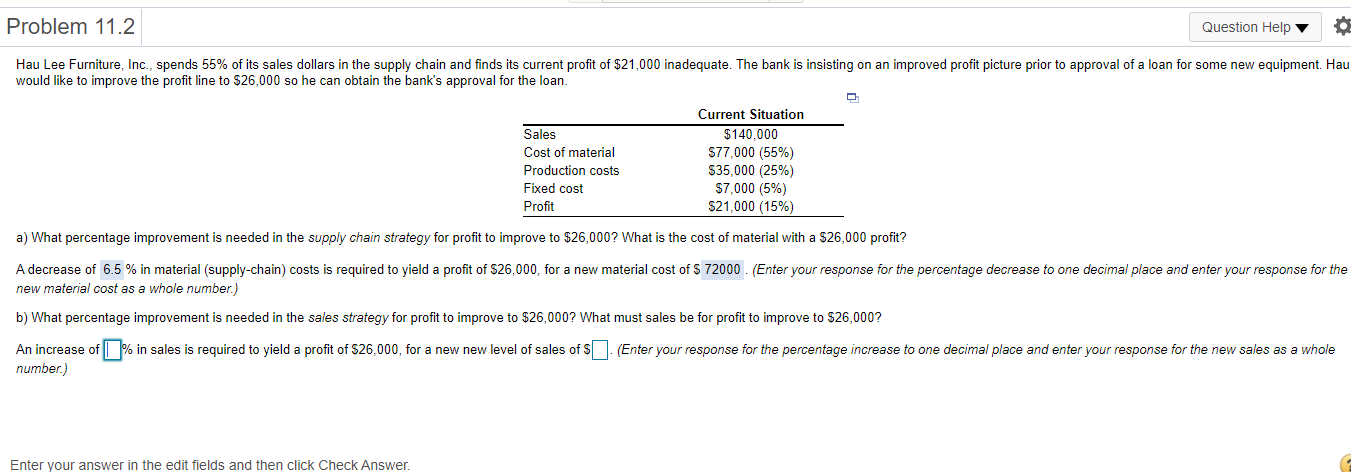Click the Production costs row label
Image resolution: width=1351 pixels, height=472 pixels.
pyautogui.click(x=571, y=170)
